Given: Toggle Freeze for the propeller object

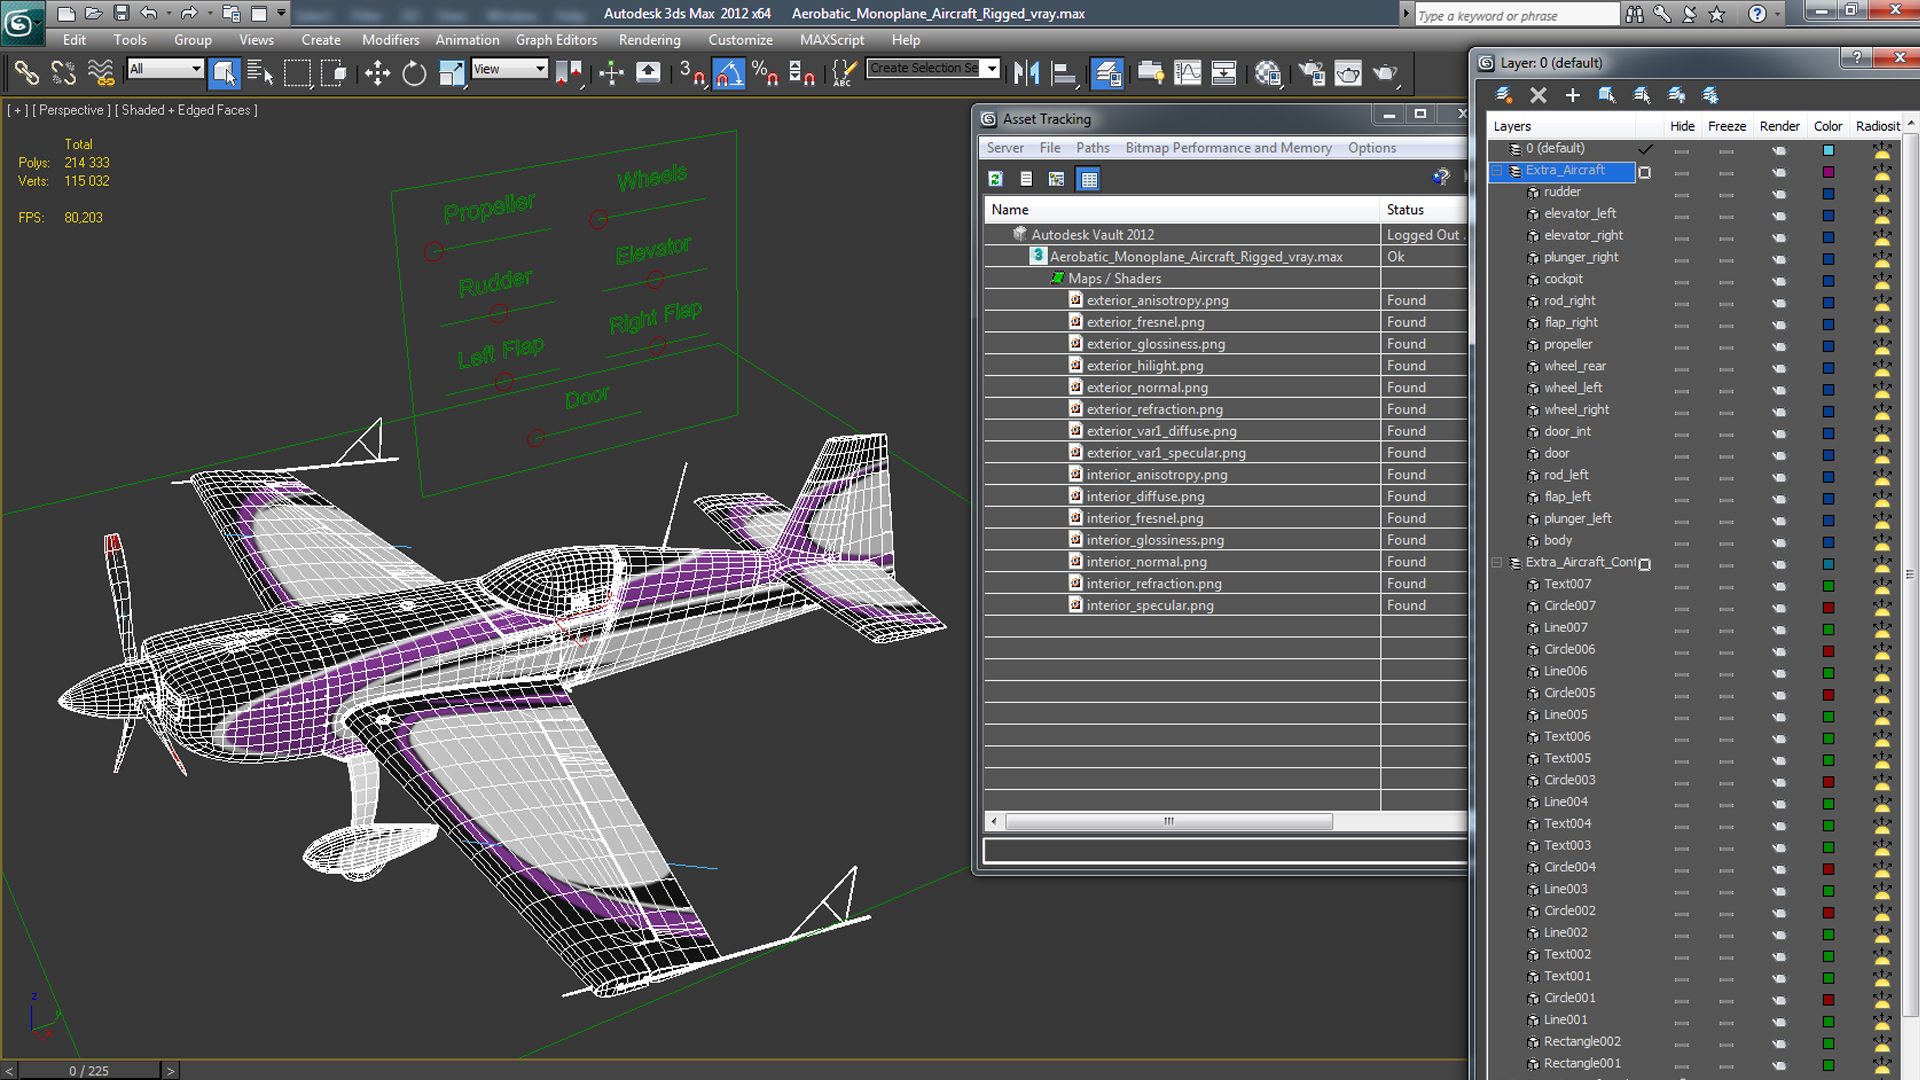Looking at the screenshot, I should (x=1726, y=345).
